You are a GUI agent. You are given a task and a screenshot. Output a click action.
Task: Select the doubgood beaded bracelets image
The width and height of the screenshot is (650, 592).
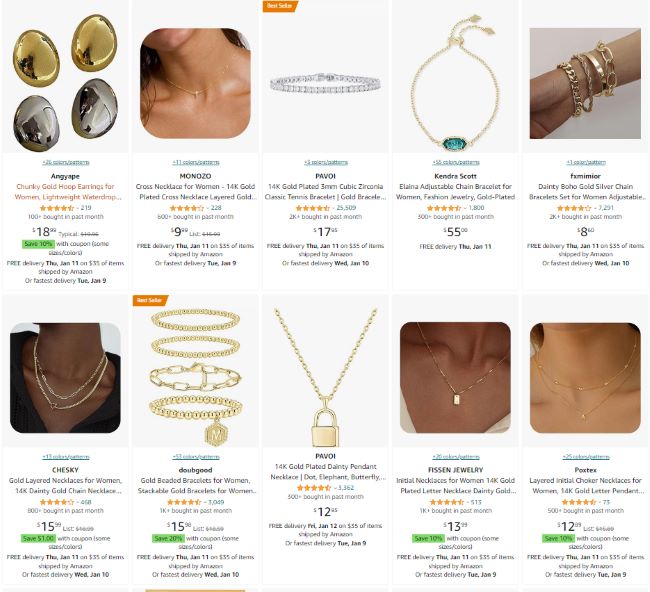click(195, 377)
